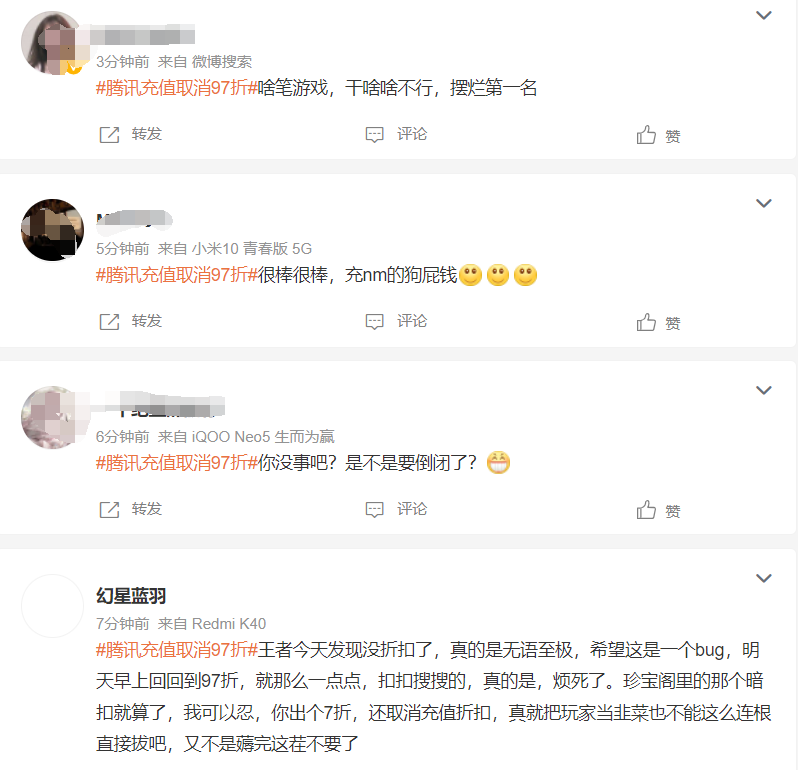
Task: Click repost icon on iQOO Neo5 post
Action: coord(109,509)
